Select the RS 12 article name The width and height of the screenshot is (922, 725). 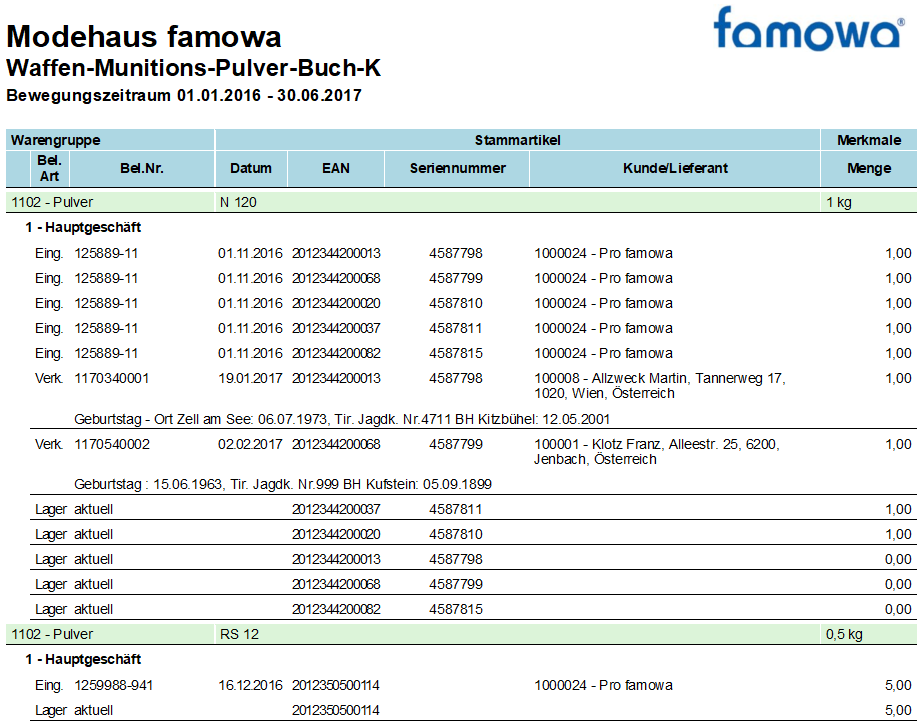(239, 634)
